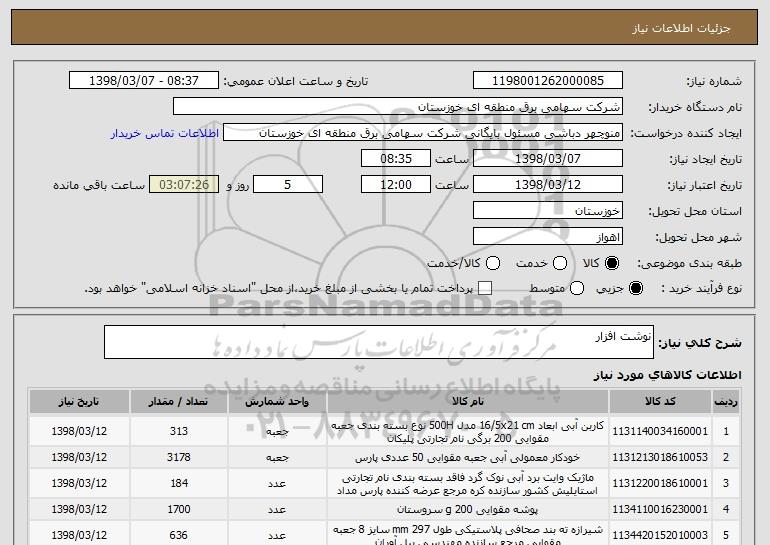Select the پوشه مقوایی item in row 4

click(468, 510)
